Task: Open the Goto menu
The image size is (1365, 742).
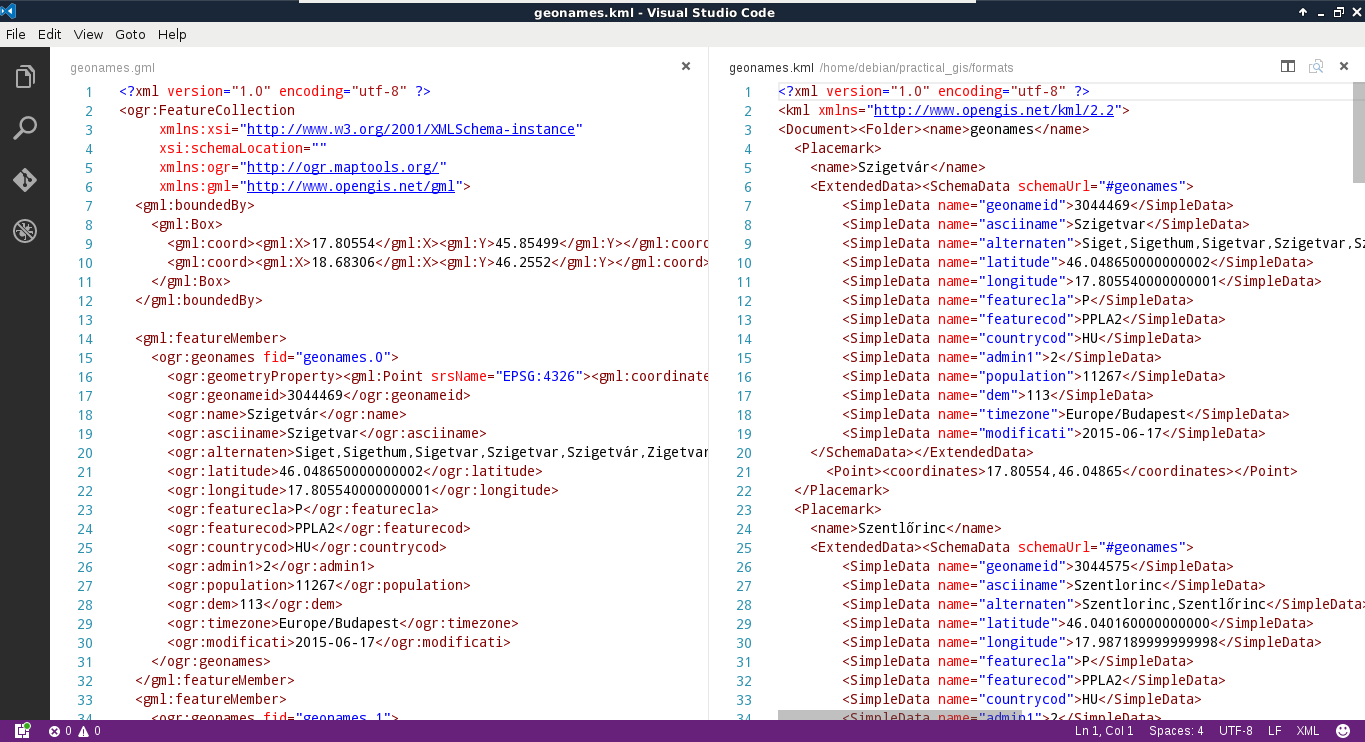Action: 130,34
